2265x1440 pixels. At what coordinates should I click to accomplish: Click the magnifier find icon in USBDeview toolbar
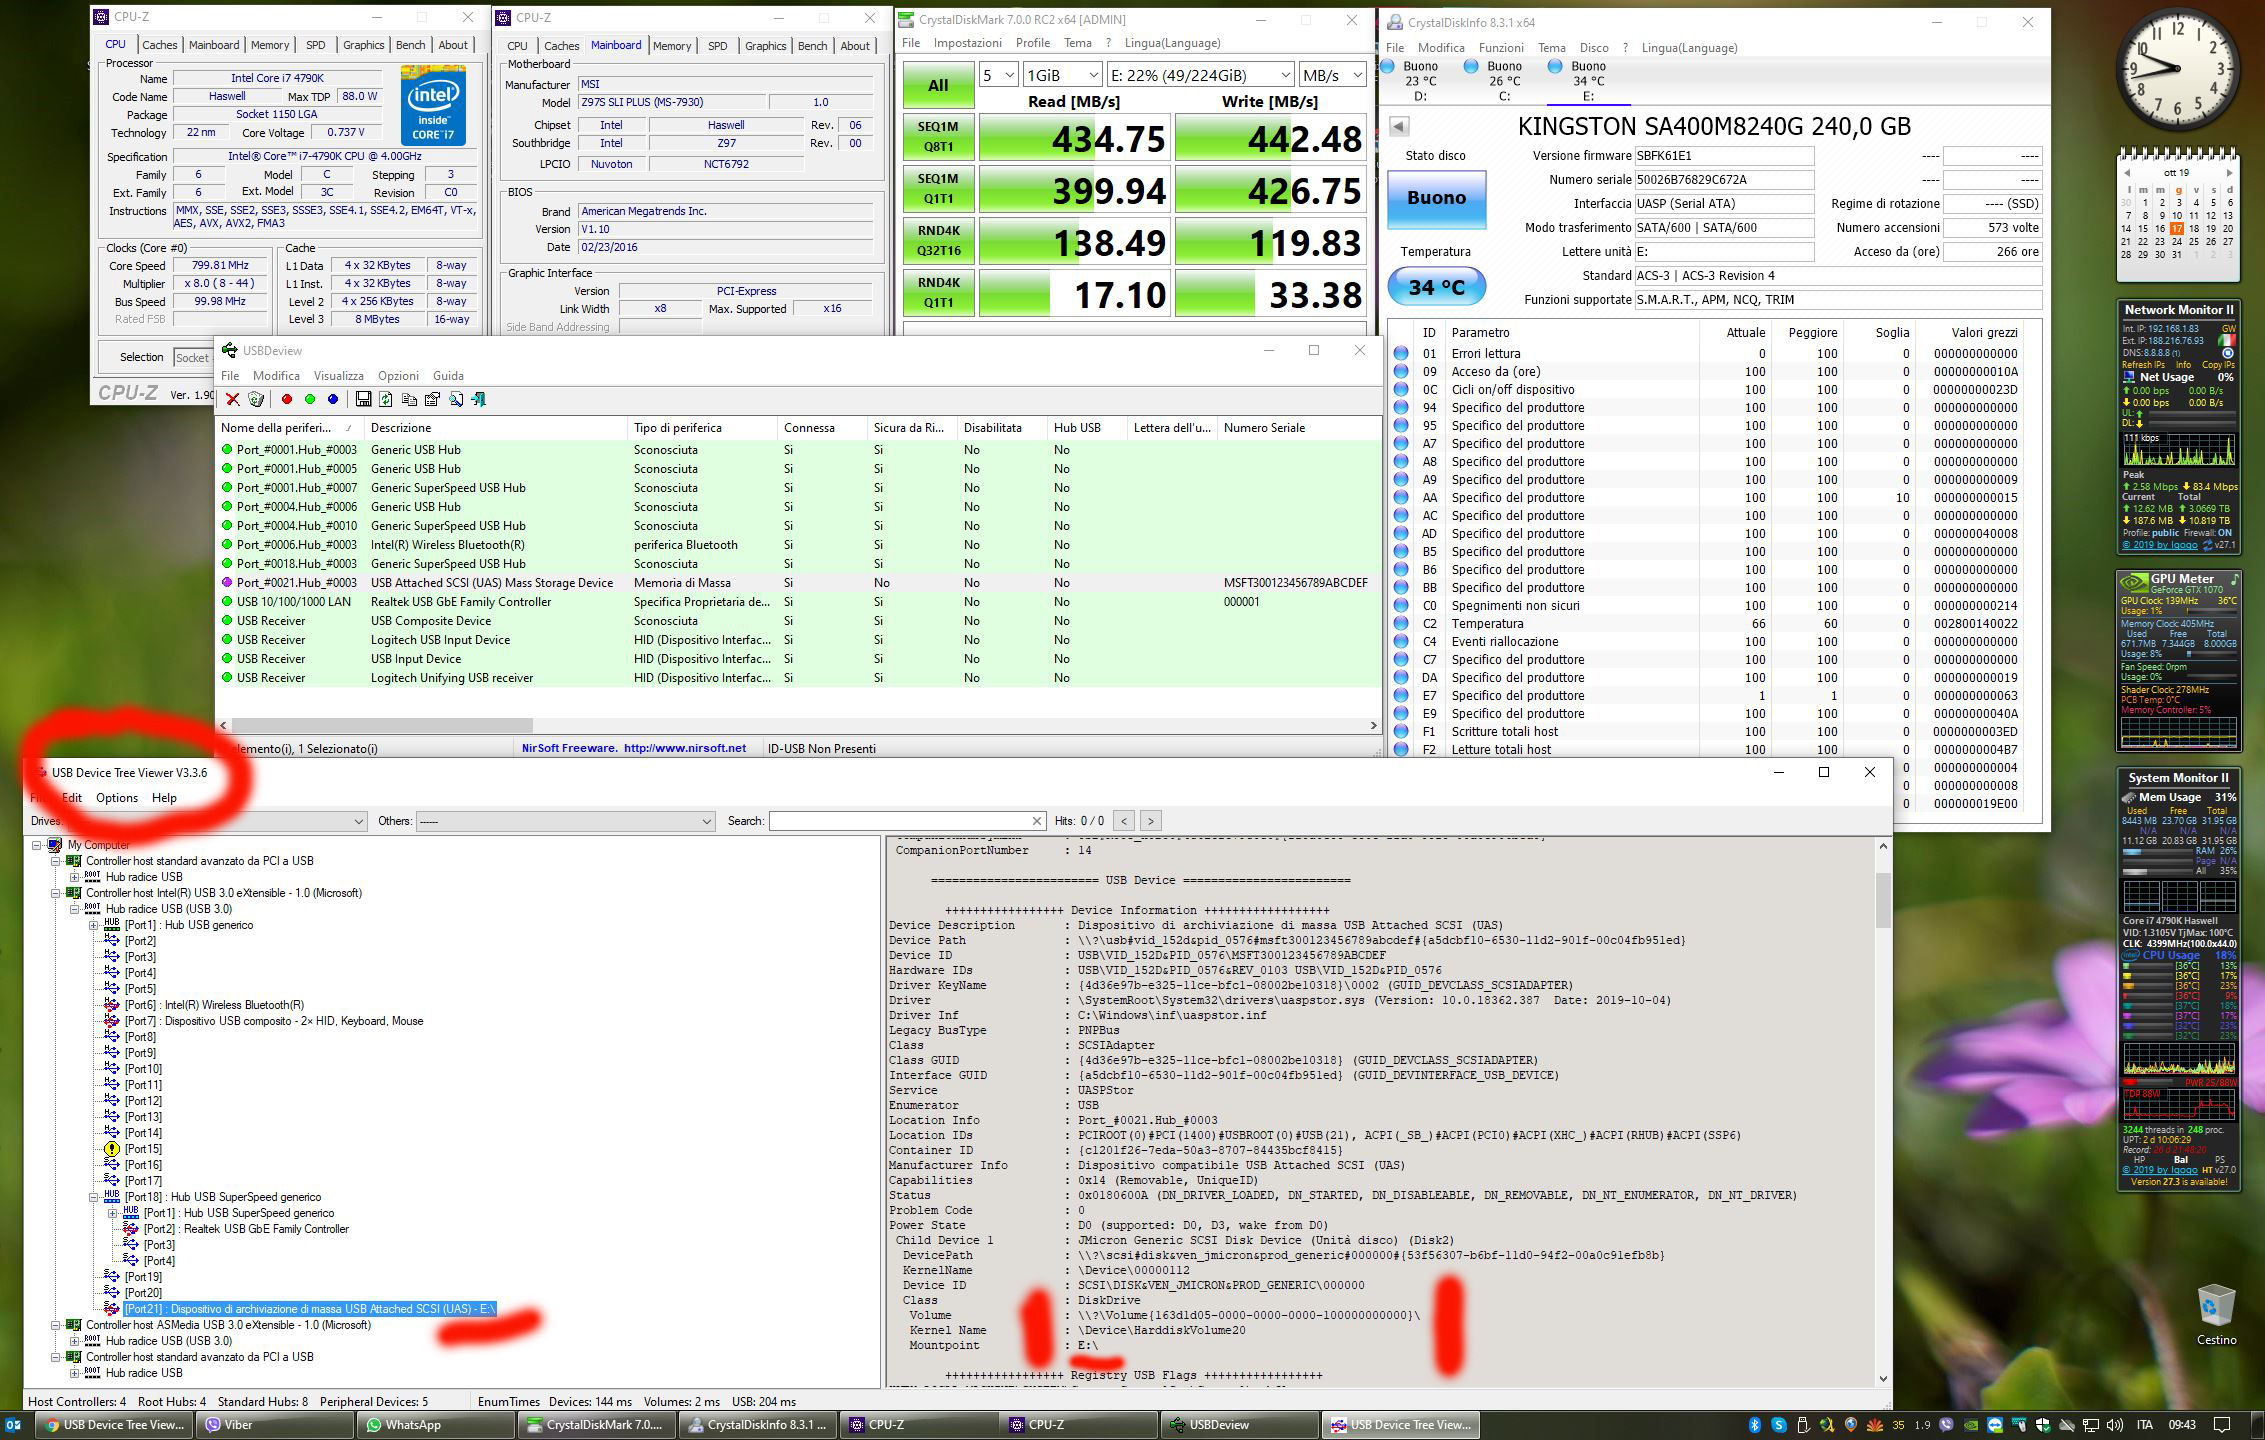click(456, 400)
